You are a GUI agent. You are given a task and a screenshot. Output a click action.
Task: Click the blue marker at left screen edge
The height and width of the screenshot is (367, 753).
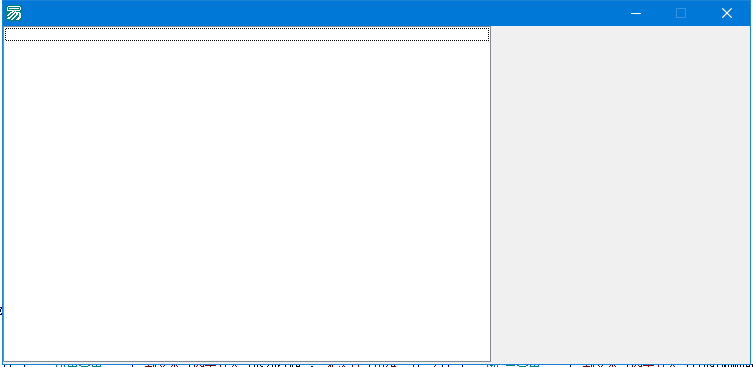(1, 311)
